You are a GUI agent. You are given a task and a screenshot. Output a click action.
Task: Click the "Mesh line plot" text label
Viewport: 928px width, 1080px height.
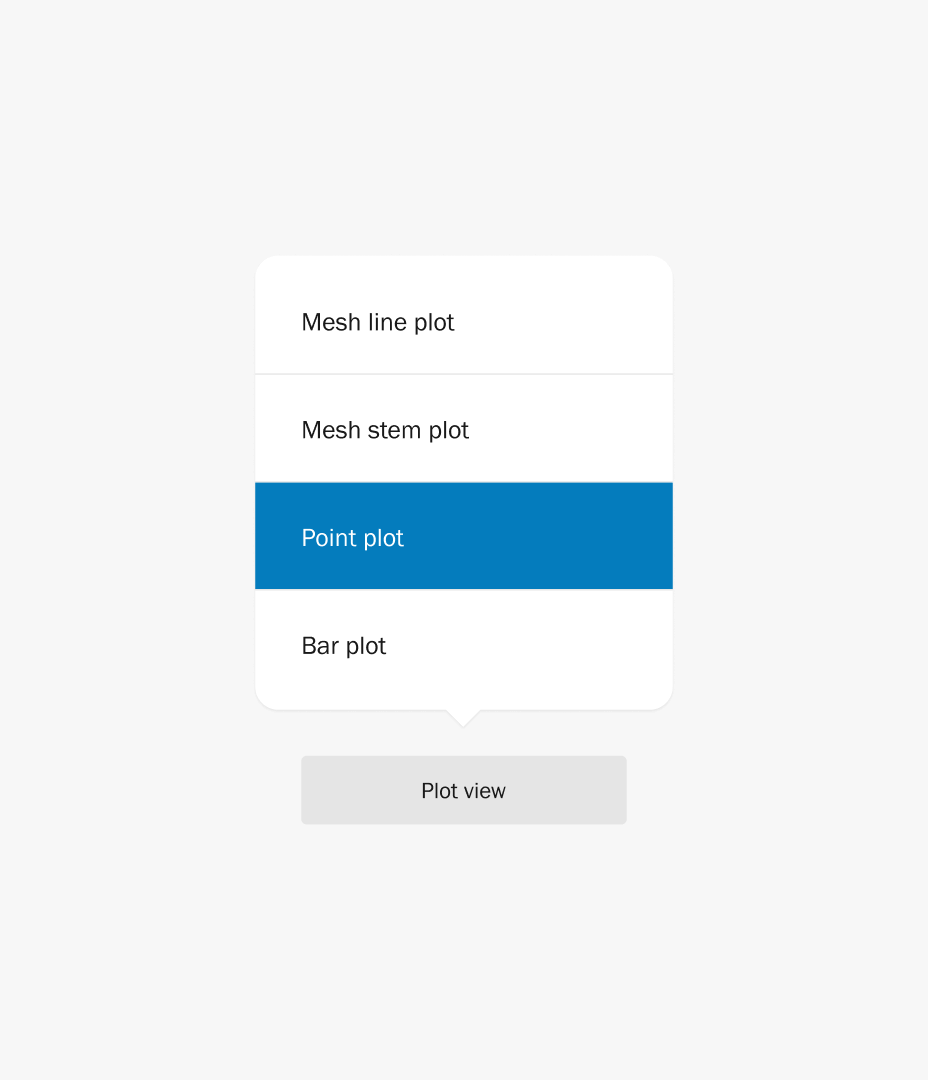pyautogui.click(x=378, y=322)
